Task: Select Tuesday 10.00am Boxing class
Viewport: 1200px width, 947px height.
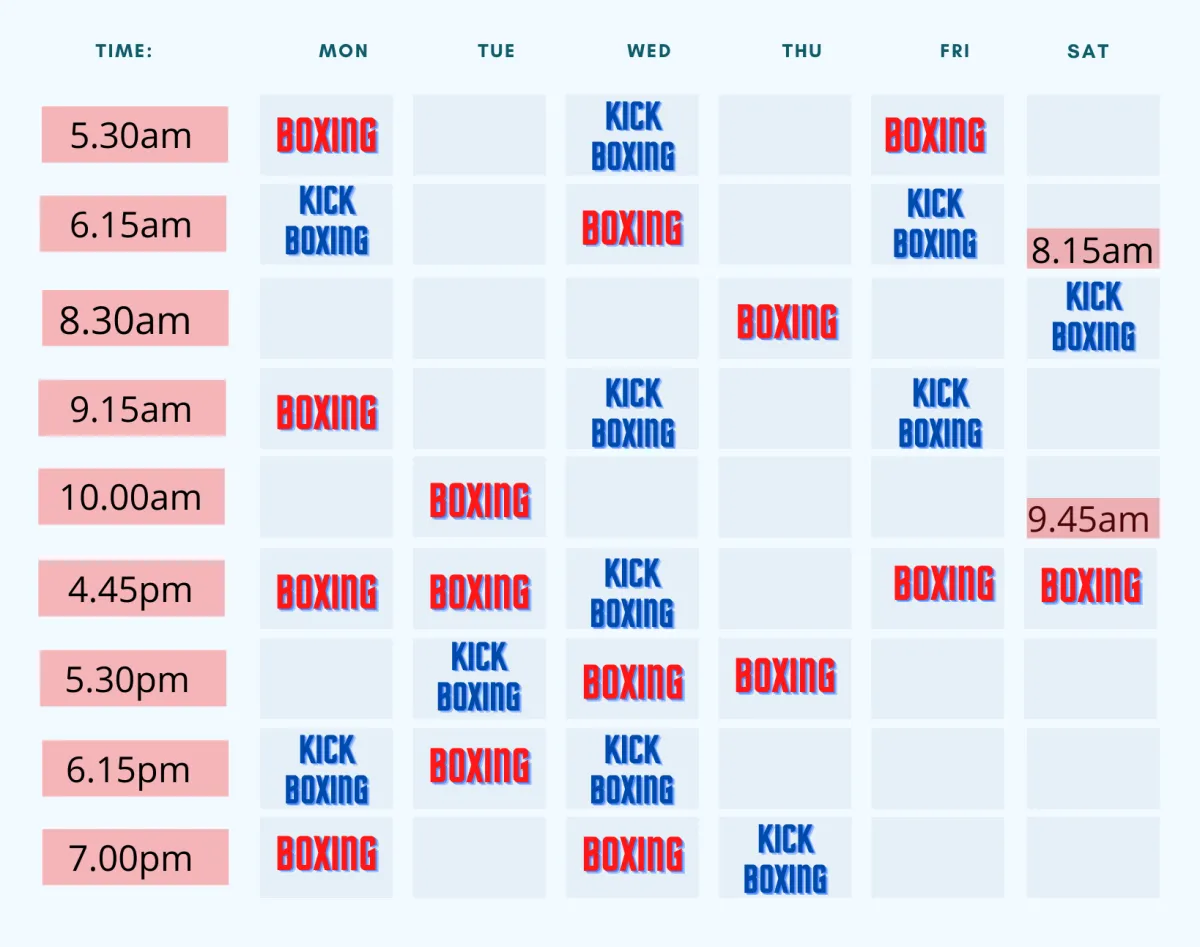Action: [x=480, y=497]
